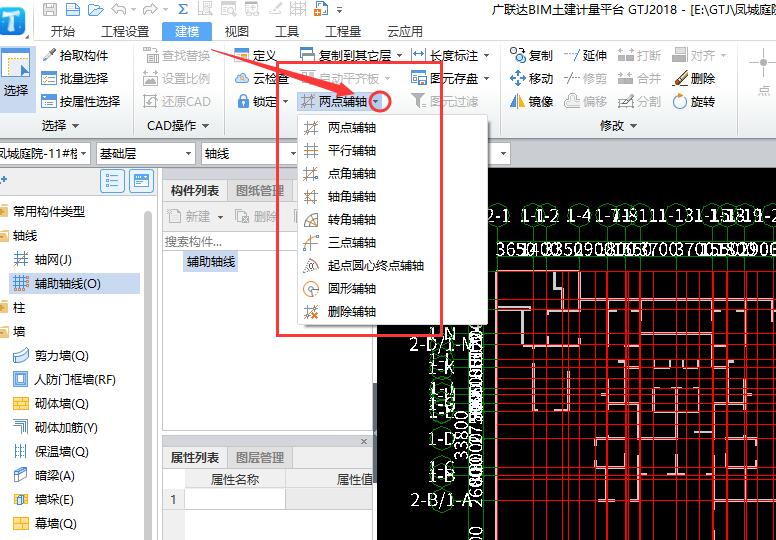776x540 pixels.
Task: Click 拾取构件 tool
Action: point(75,55)
